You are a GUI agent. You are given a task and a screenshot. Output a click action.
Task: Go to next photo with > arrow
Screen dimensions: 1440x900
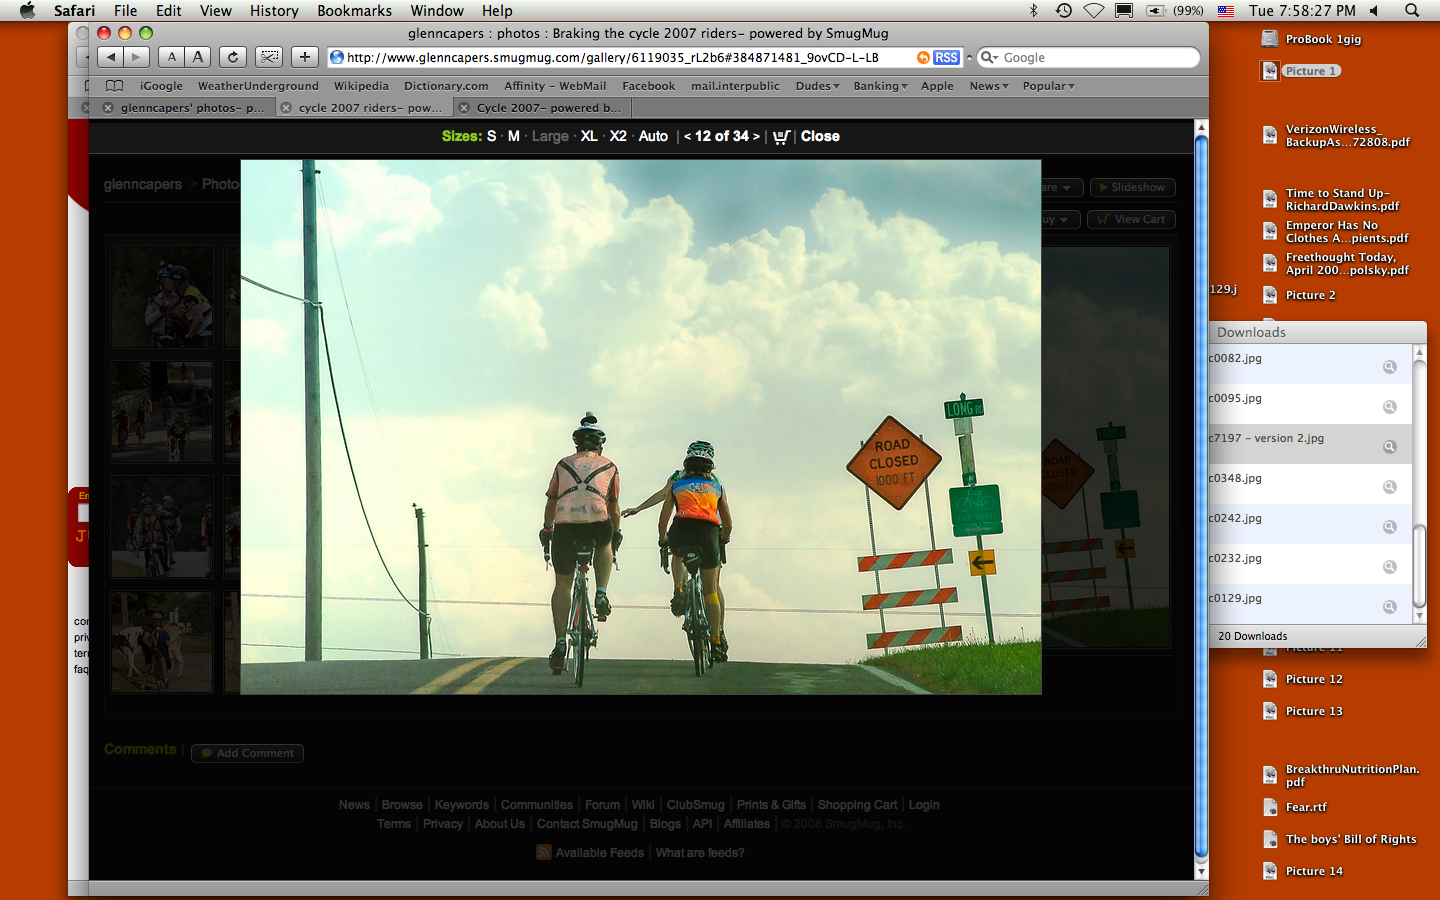pos(756,136)
